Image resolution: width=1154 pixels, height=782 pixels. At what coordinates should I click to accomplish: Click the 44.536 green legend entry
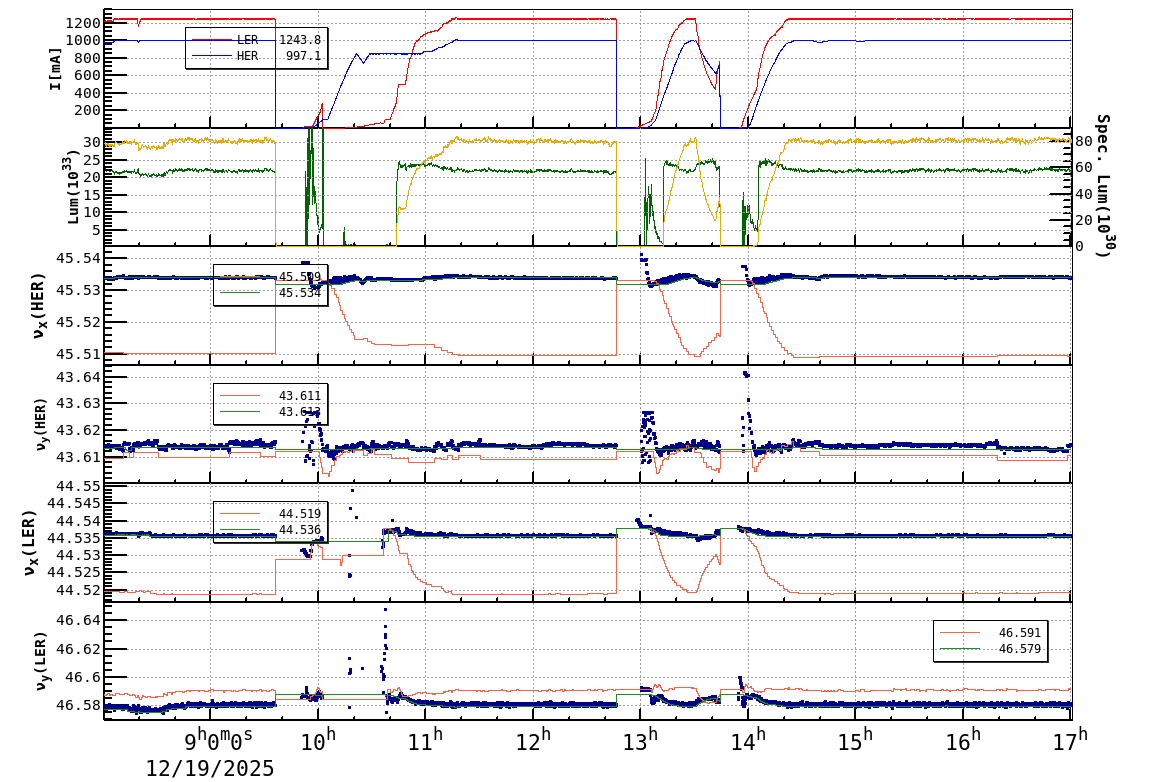pyautogui.click(x=270, y=530)
